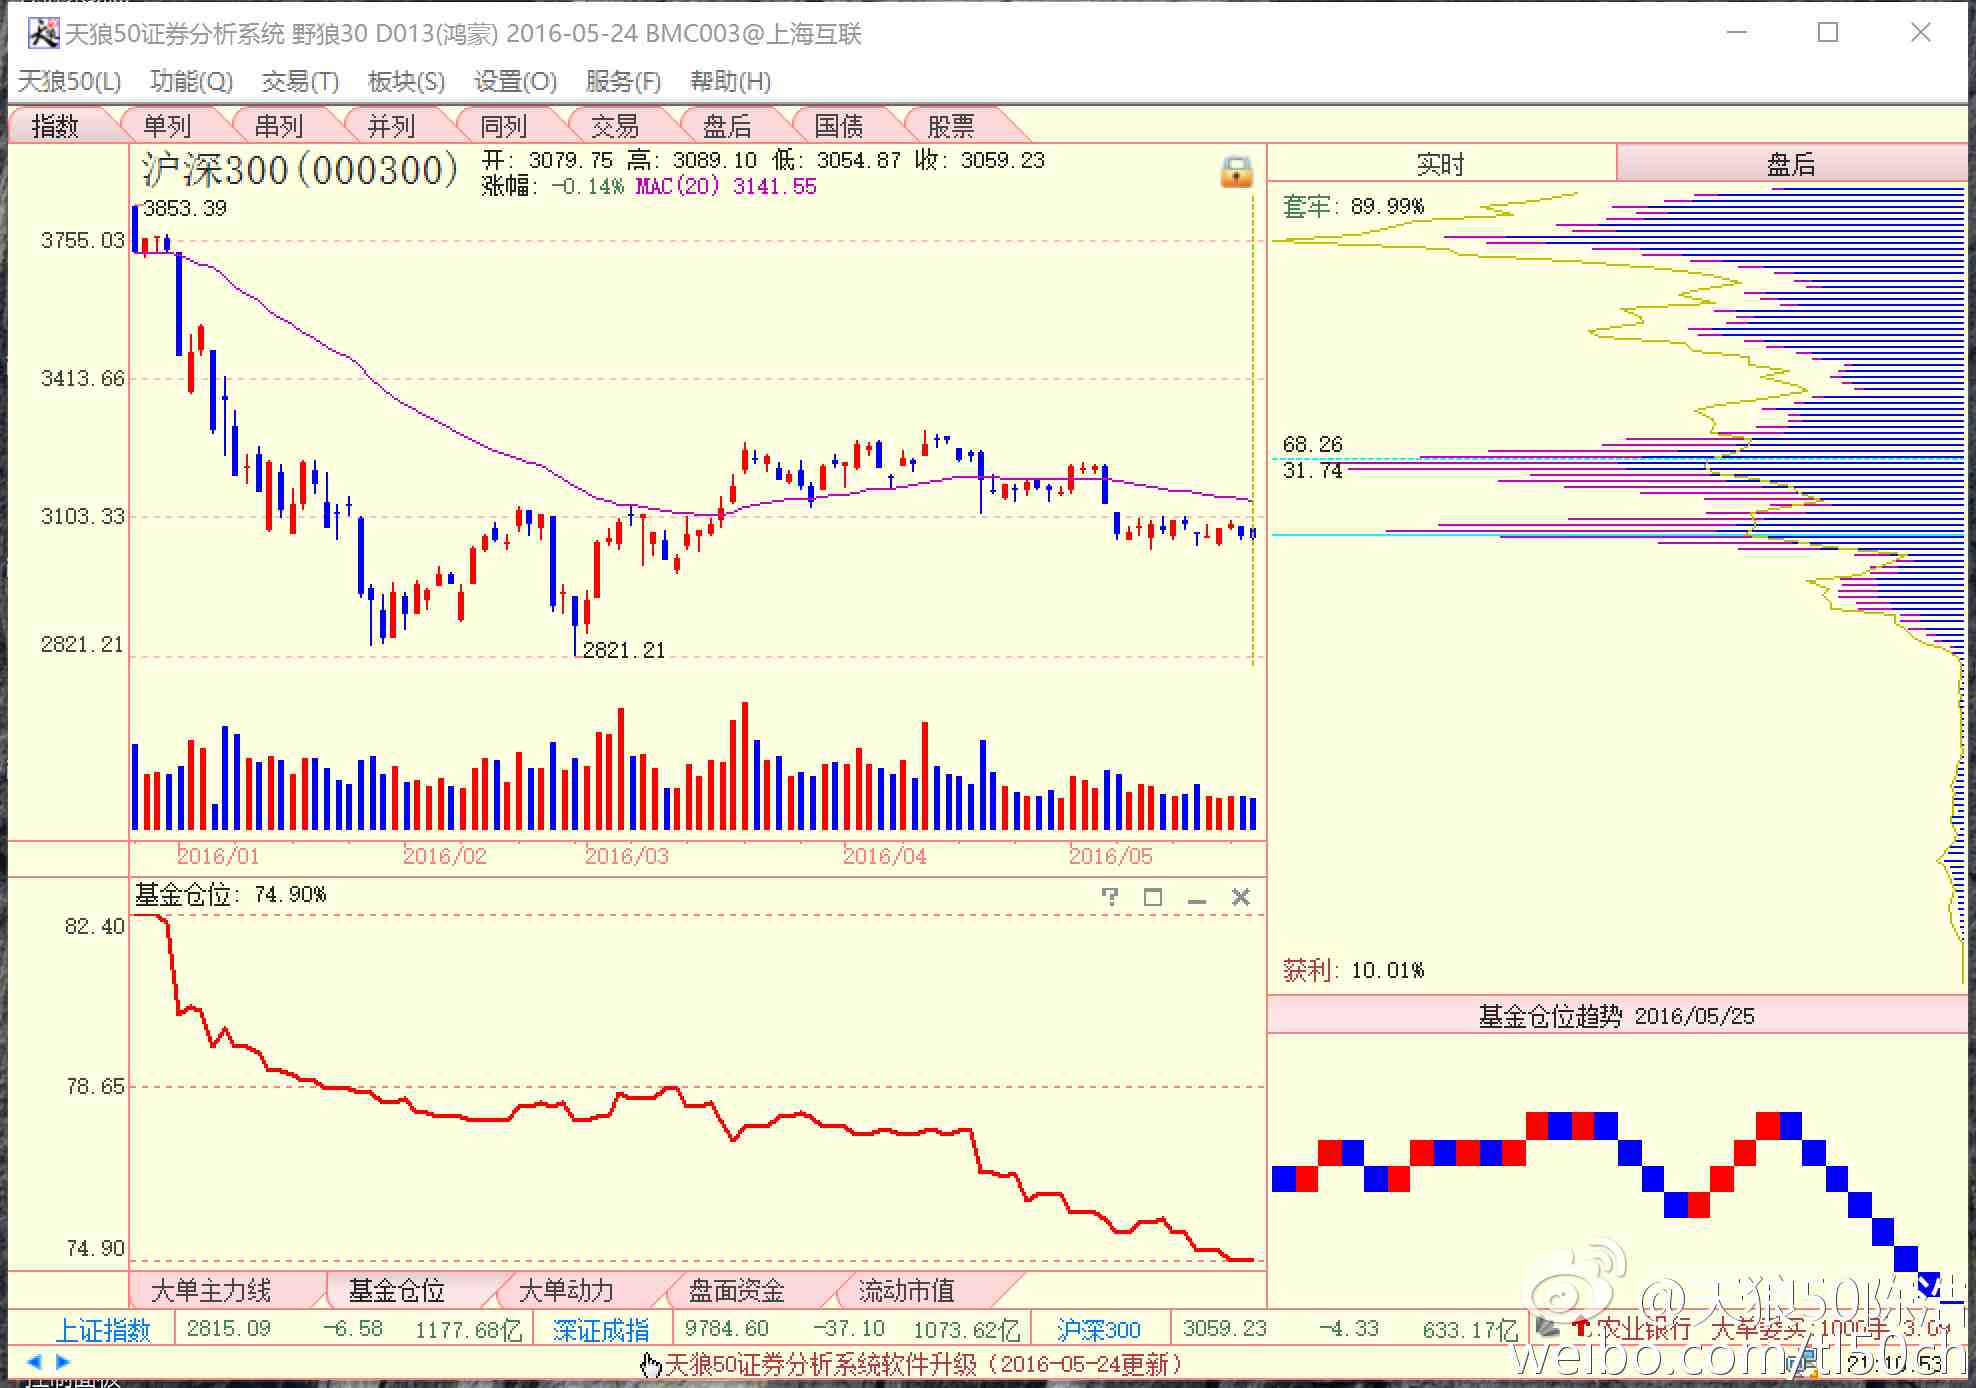
Task: Open the 交易(T) menu
Action: pyautogui.click(x=300, y=81)
